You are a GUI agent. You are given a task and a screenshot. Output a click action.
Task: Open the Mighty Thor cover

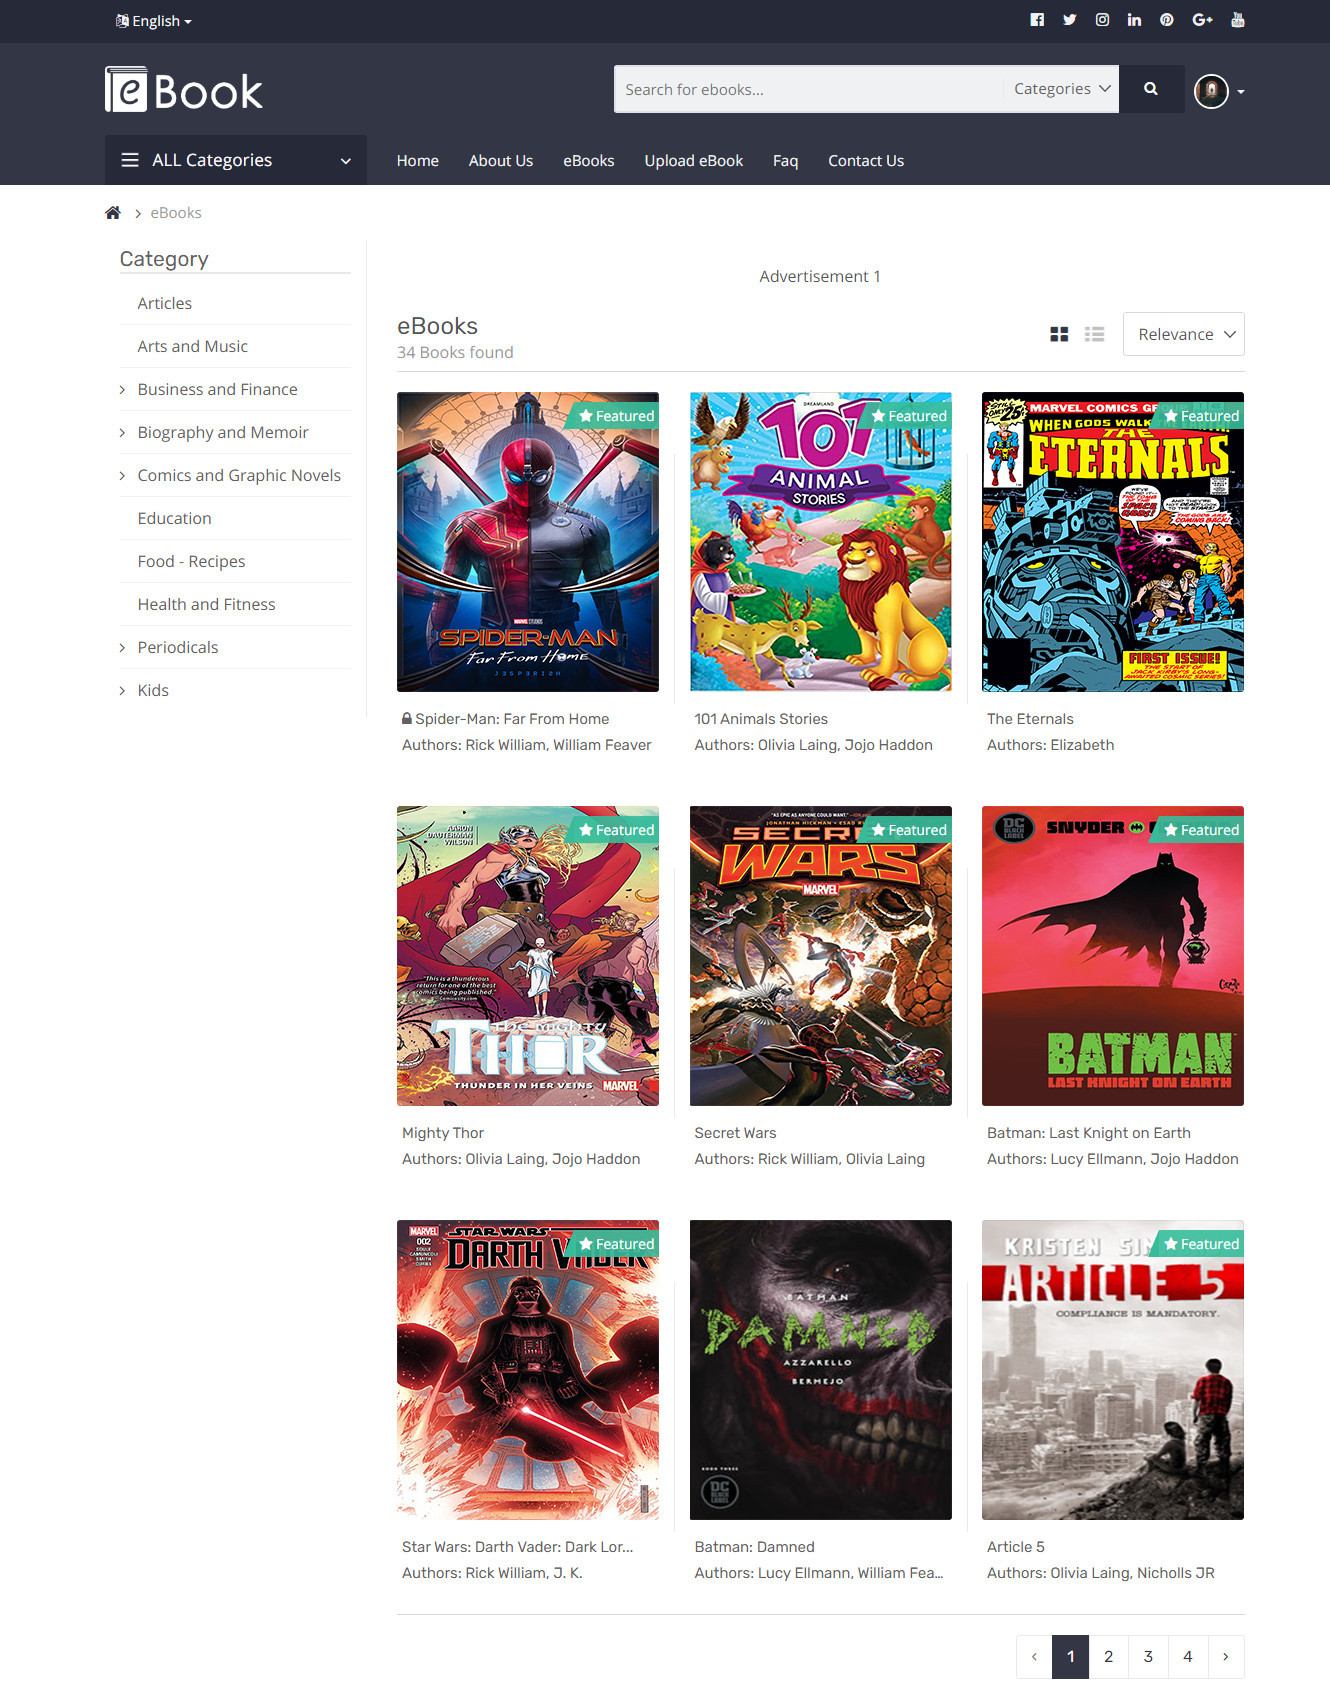(x=528, y=956)
